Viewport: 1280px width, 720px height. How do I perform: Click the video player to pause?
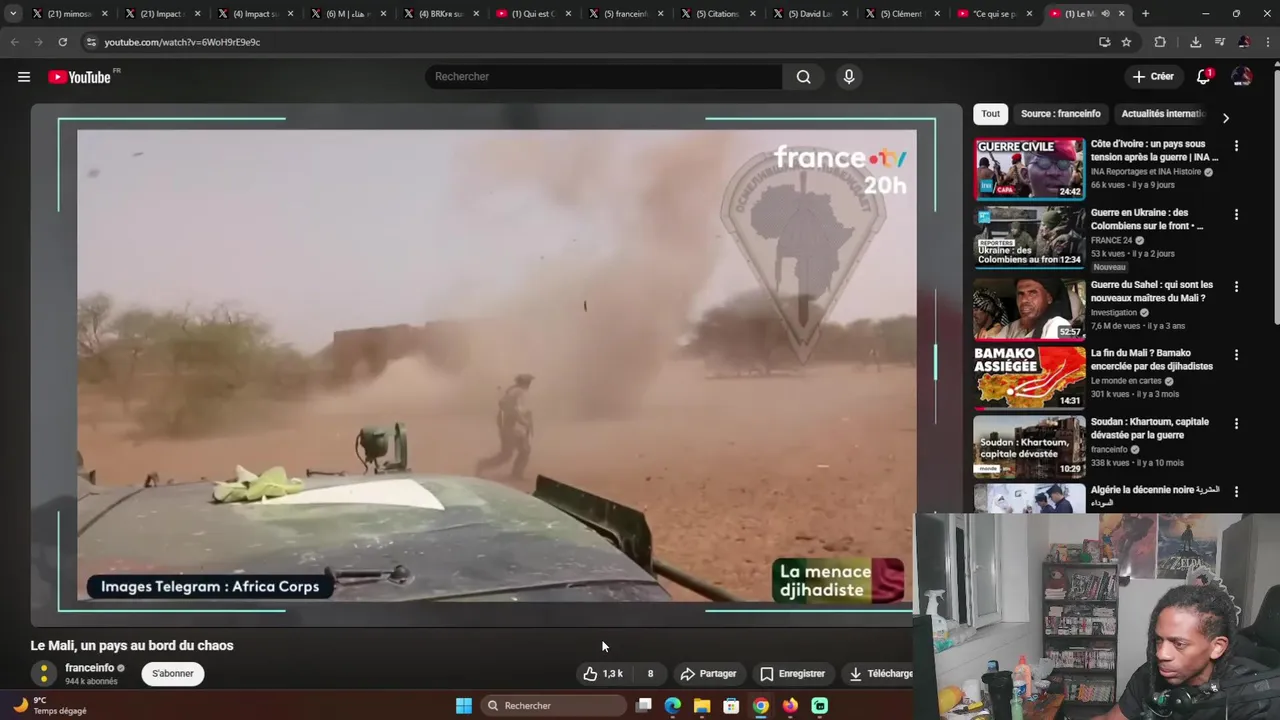tap(496, 365)
